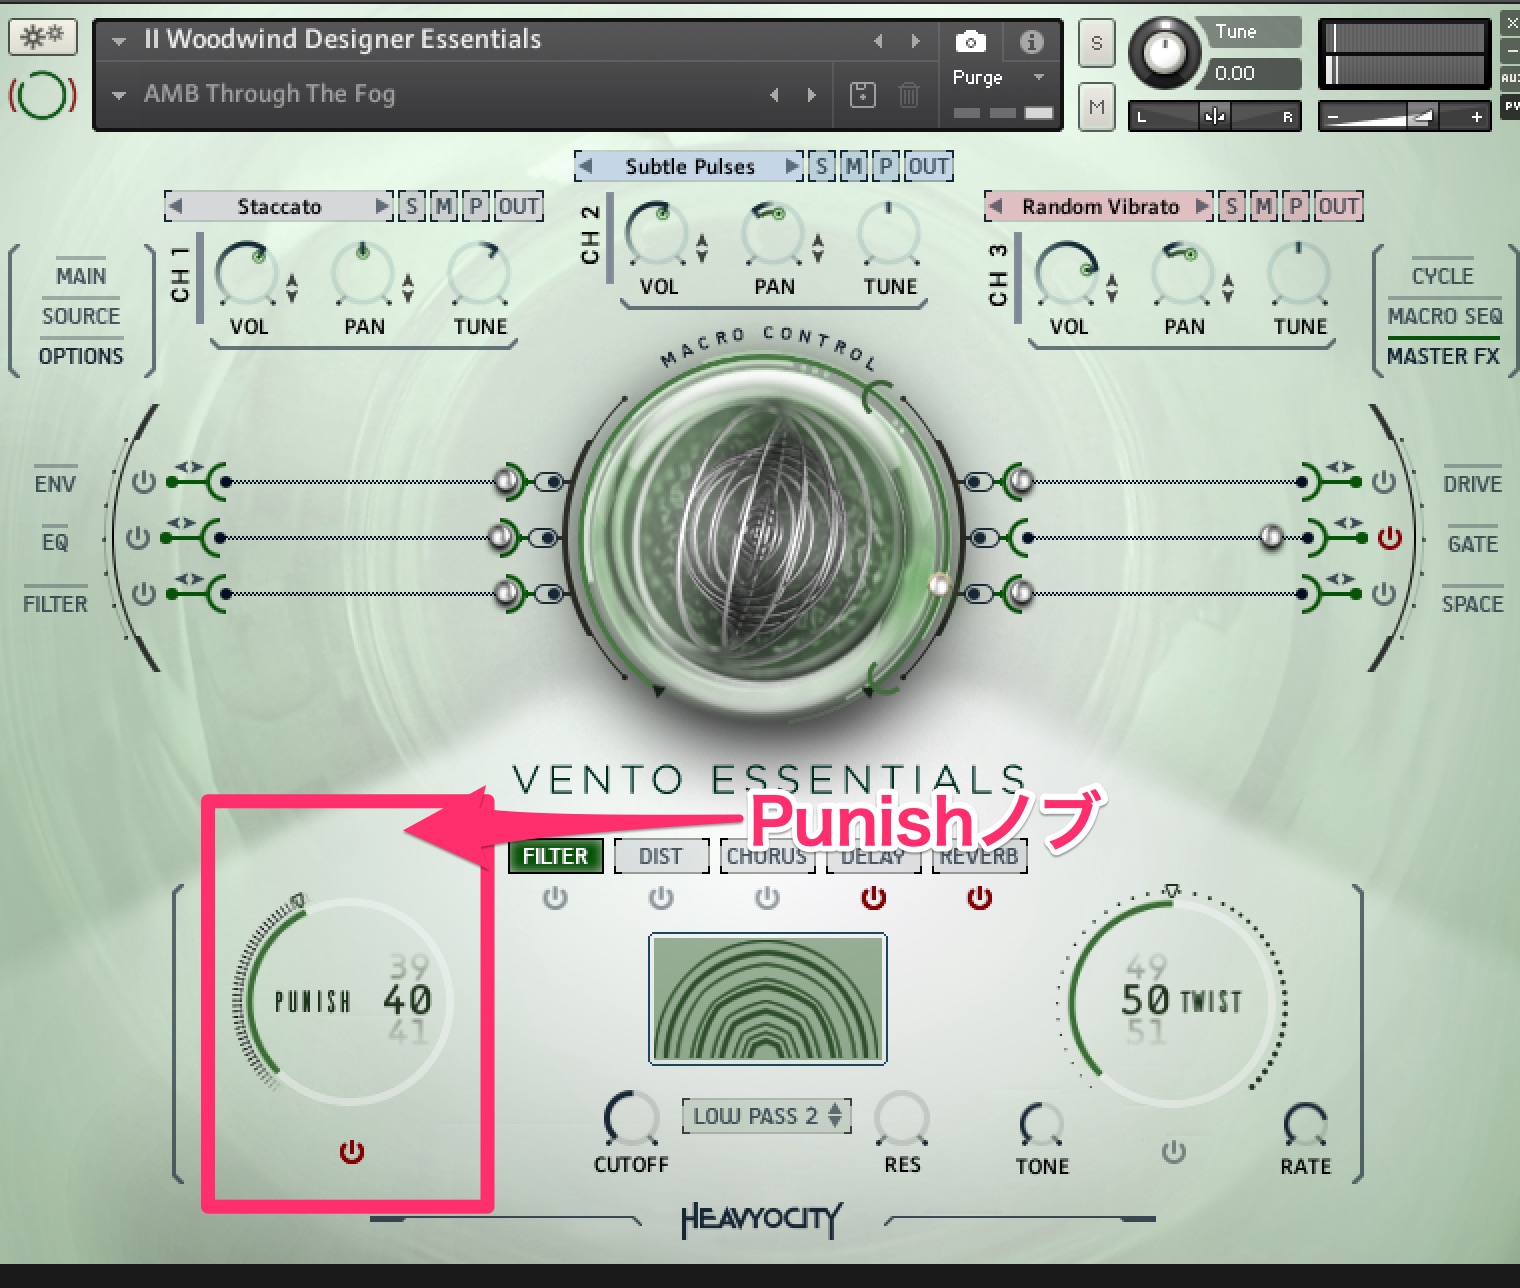Open the LOW PASS 2 filter type dropdown
This screenshot has height=1288, width=1520.
click(x=766, y=1116)
